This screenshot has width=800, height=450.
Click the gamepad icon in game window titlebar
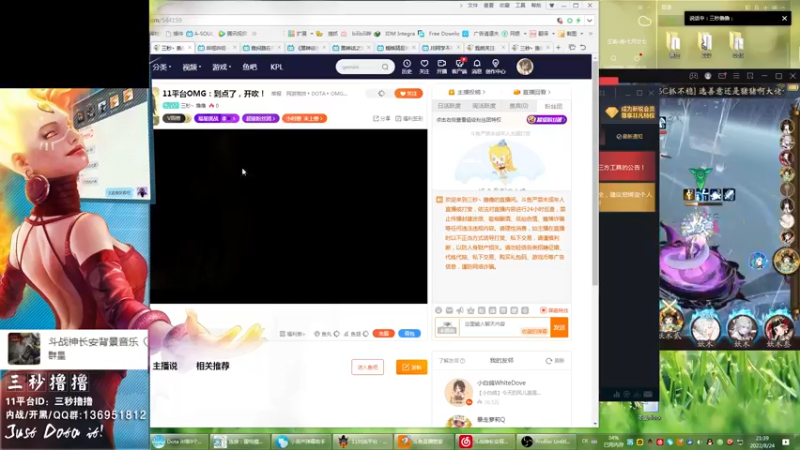tap(693, 76)
